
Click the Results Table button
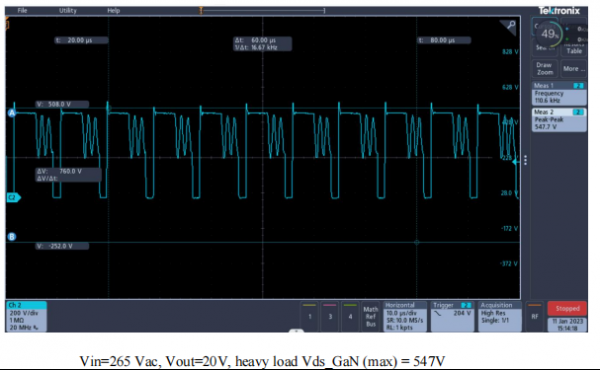click(x=574, y=48)
